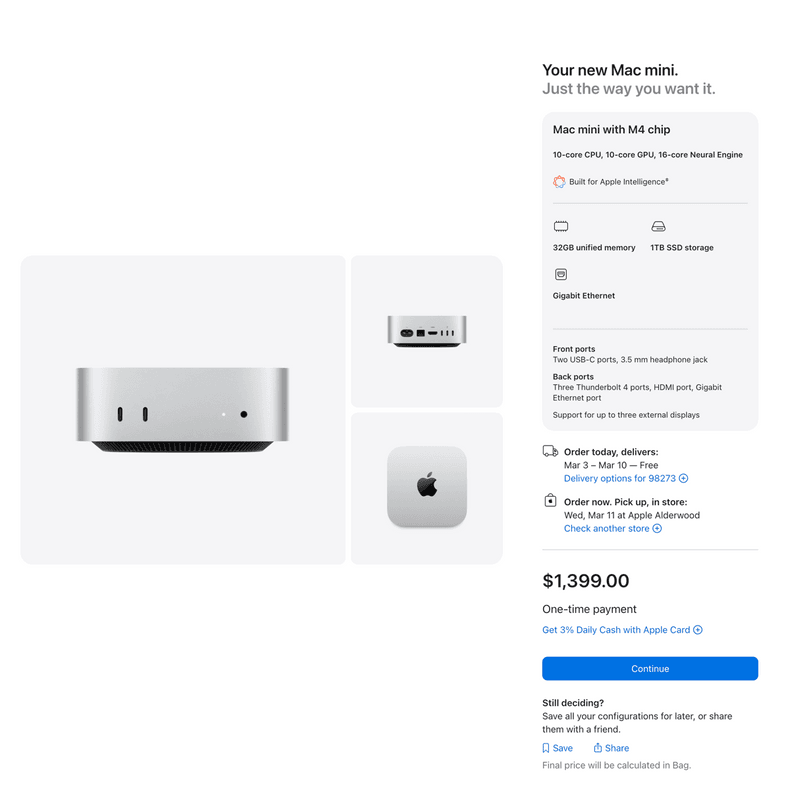Click the delivery truck icon
The height and width of the screenshot is (801, 800).
[x=550, y=451]
